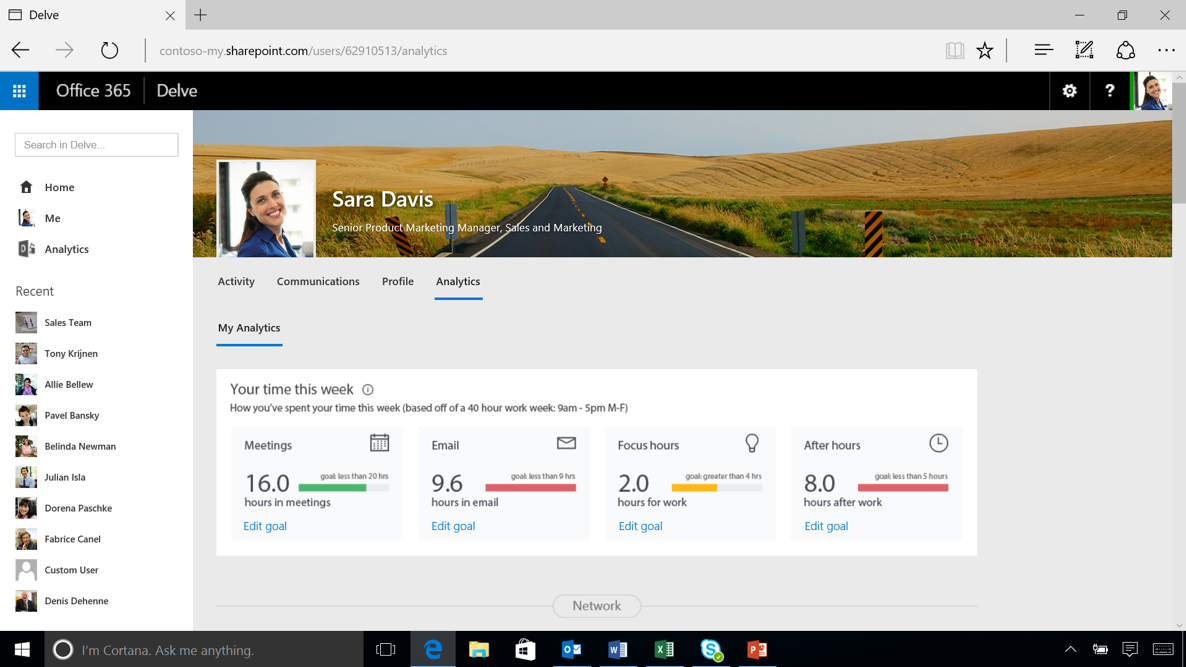Open the Office 365 app launcher
Viewport: 1186px width, 667px height.
[x=19, y=90]
